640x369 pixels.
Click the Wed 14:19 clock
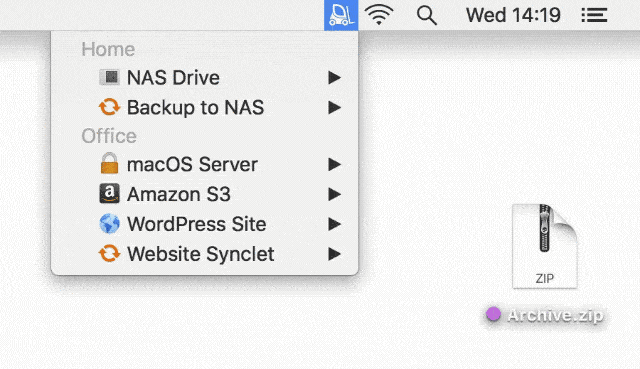pos(513,16)
